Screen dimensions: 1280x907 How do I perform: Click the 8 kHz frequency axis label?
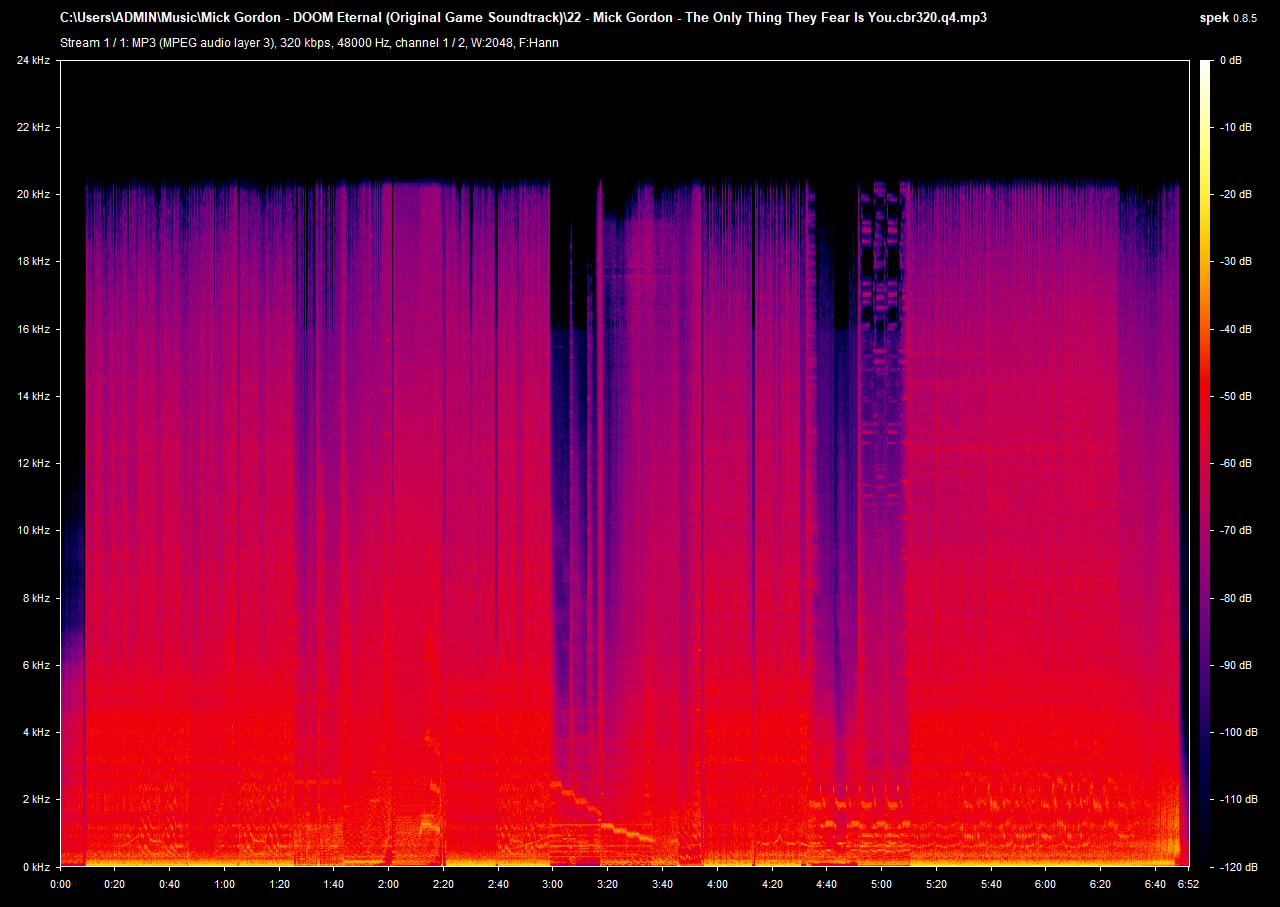[36, 598]
